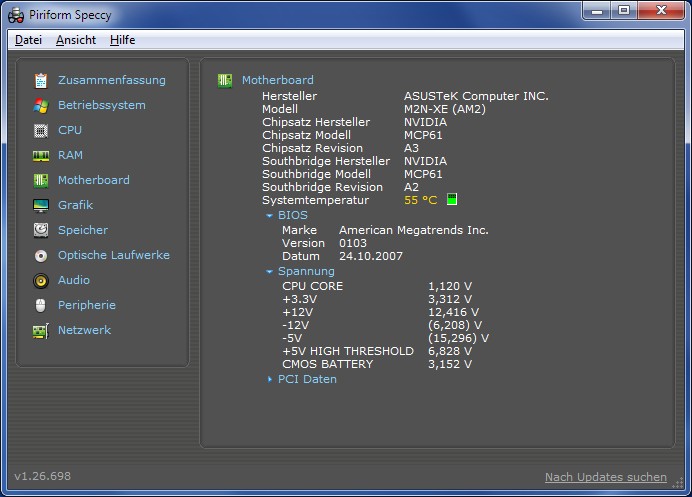Screen dimensions: 692x497
Task: Collapse the Spannung section
Action: (x=269, y=271)
